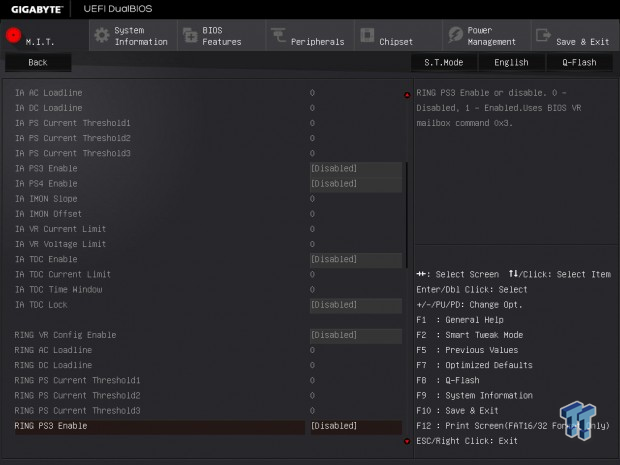Image resolution: width=620 pixels, height=465 pixels.
Task: Click the IA TDC Enable label
Action: click(x=46, y=259)
